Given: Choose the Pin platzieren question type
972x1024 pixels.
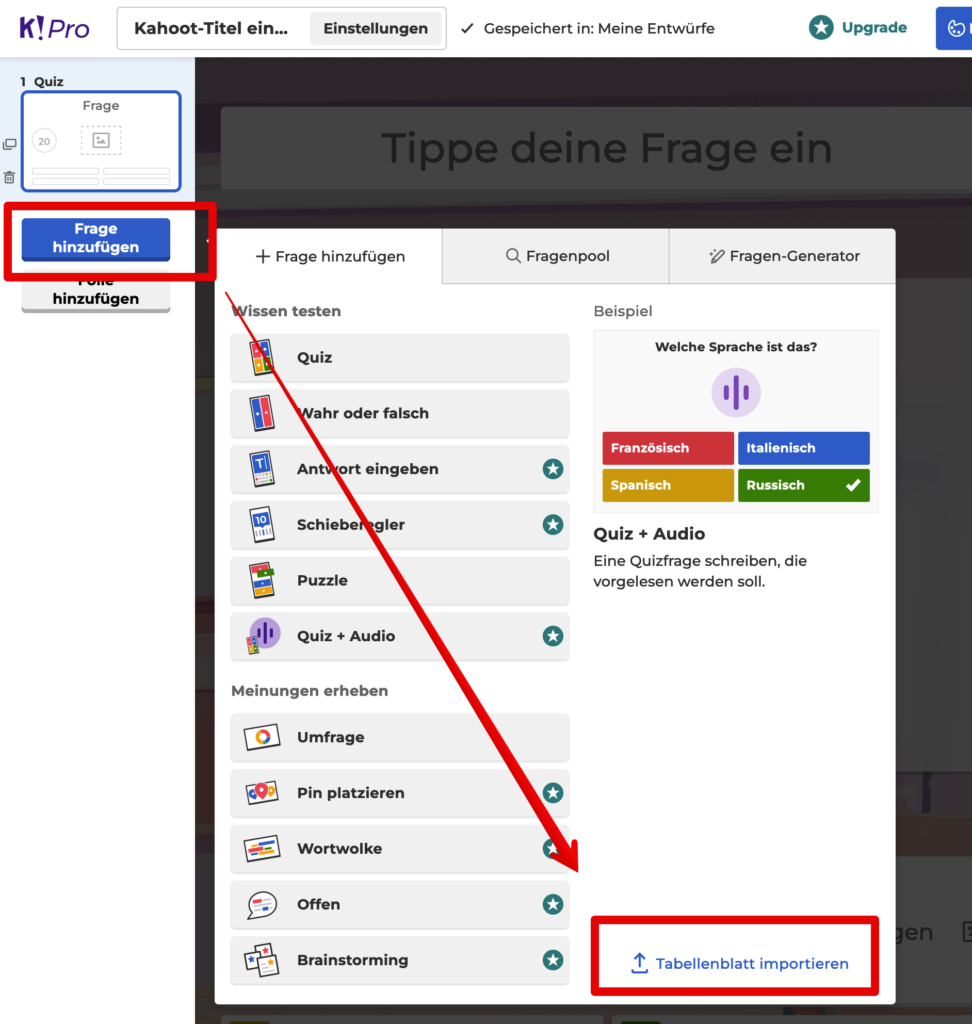Looking at the screenshot, I should click(399, 793).
